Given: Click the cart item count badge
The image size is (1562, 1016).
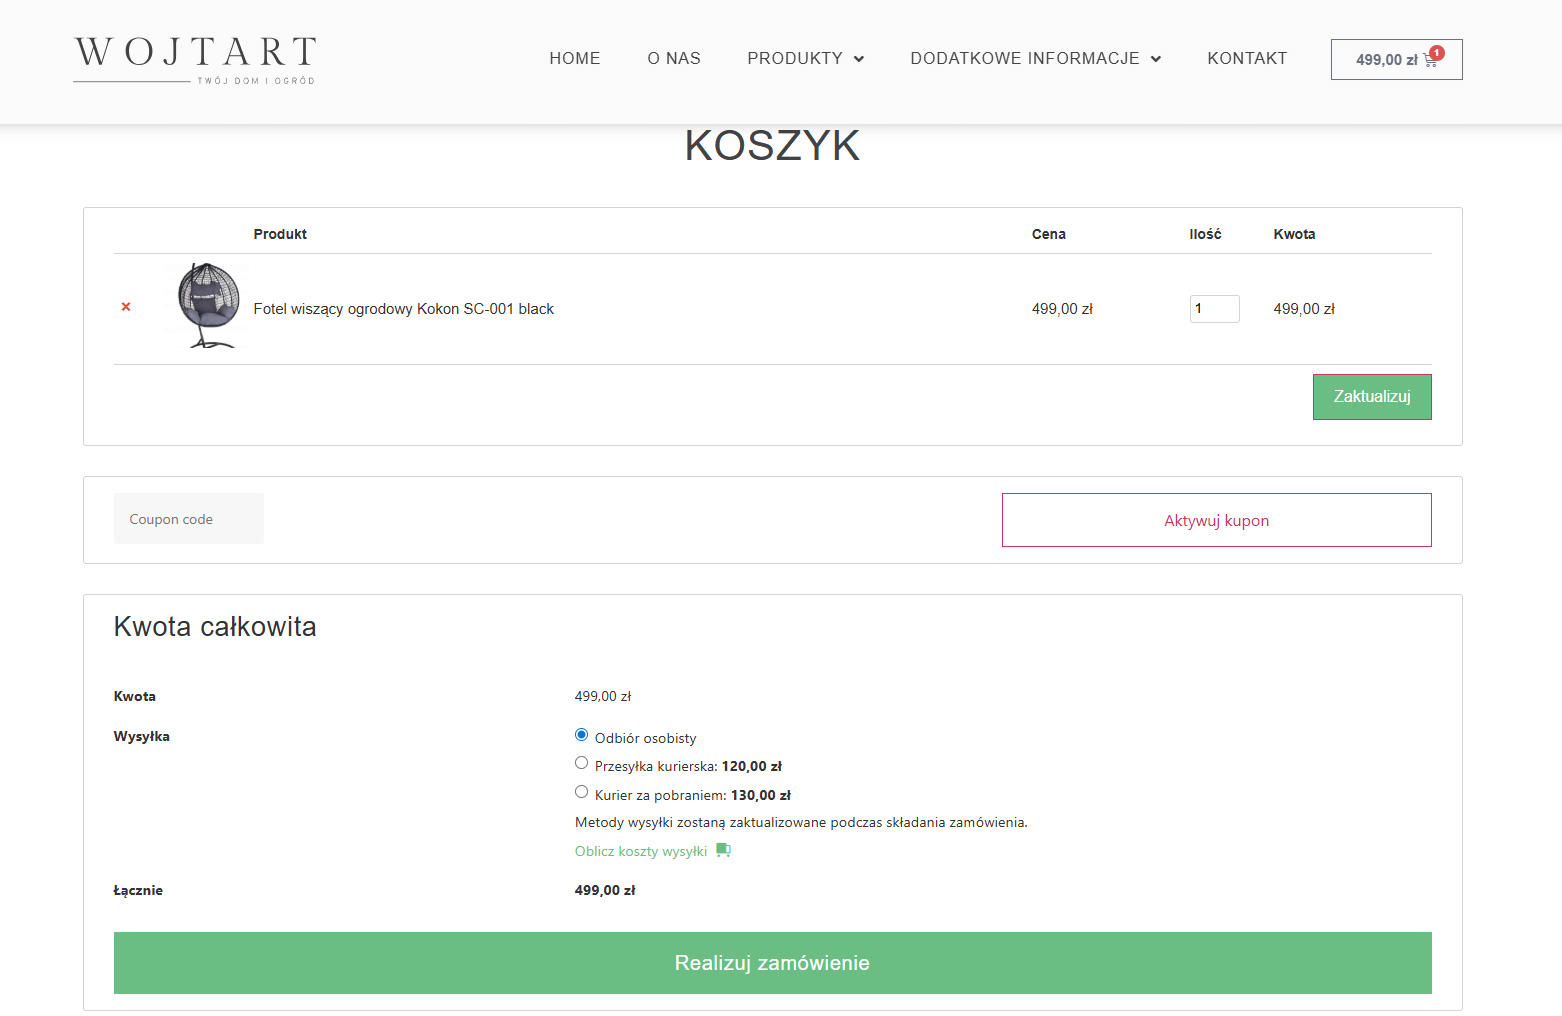Looking at the screenshot, I should click(1437, 53).
